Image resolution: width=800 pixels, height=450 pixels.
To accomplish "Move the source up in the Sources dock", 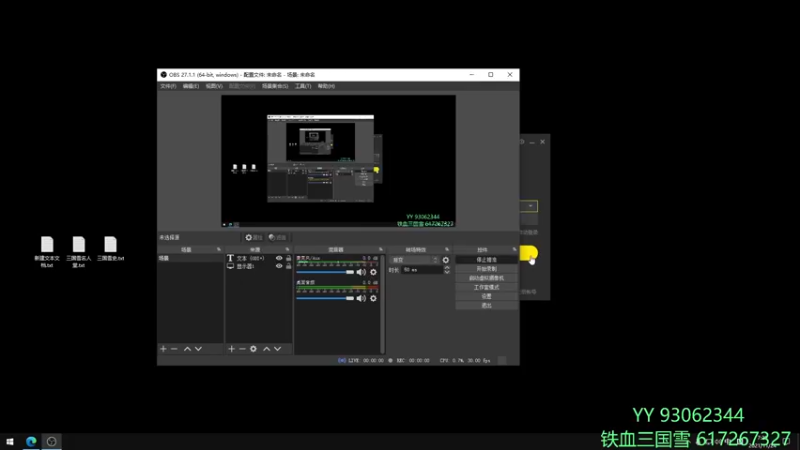I will pyautogui.click(x=266, y=349).
